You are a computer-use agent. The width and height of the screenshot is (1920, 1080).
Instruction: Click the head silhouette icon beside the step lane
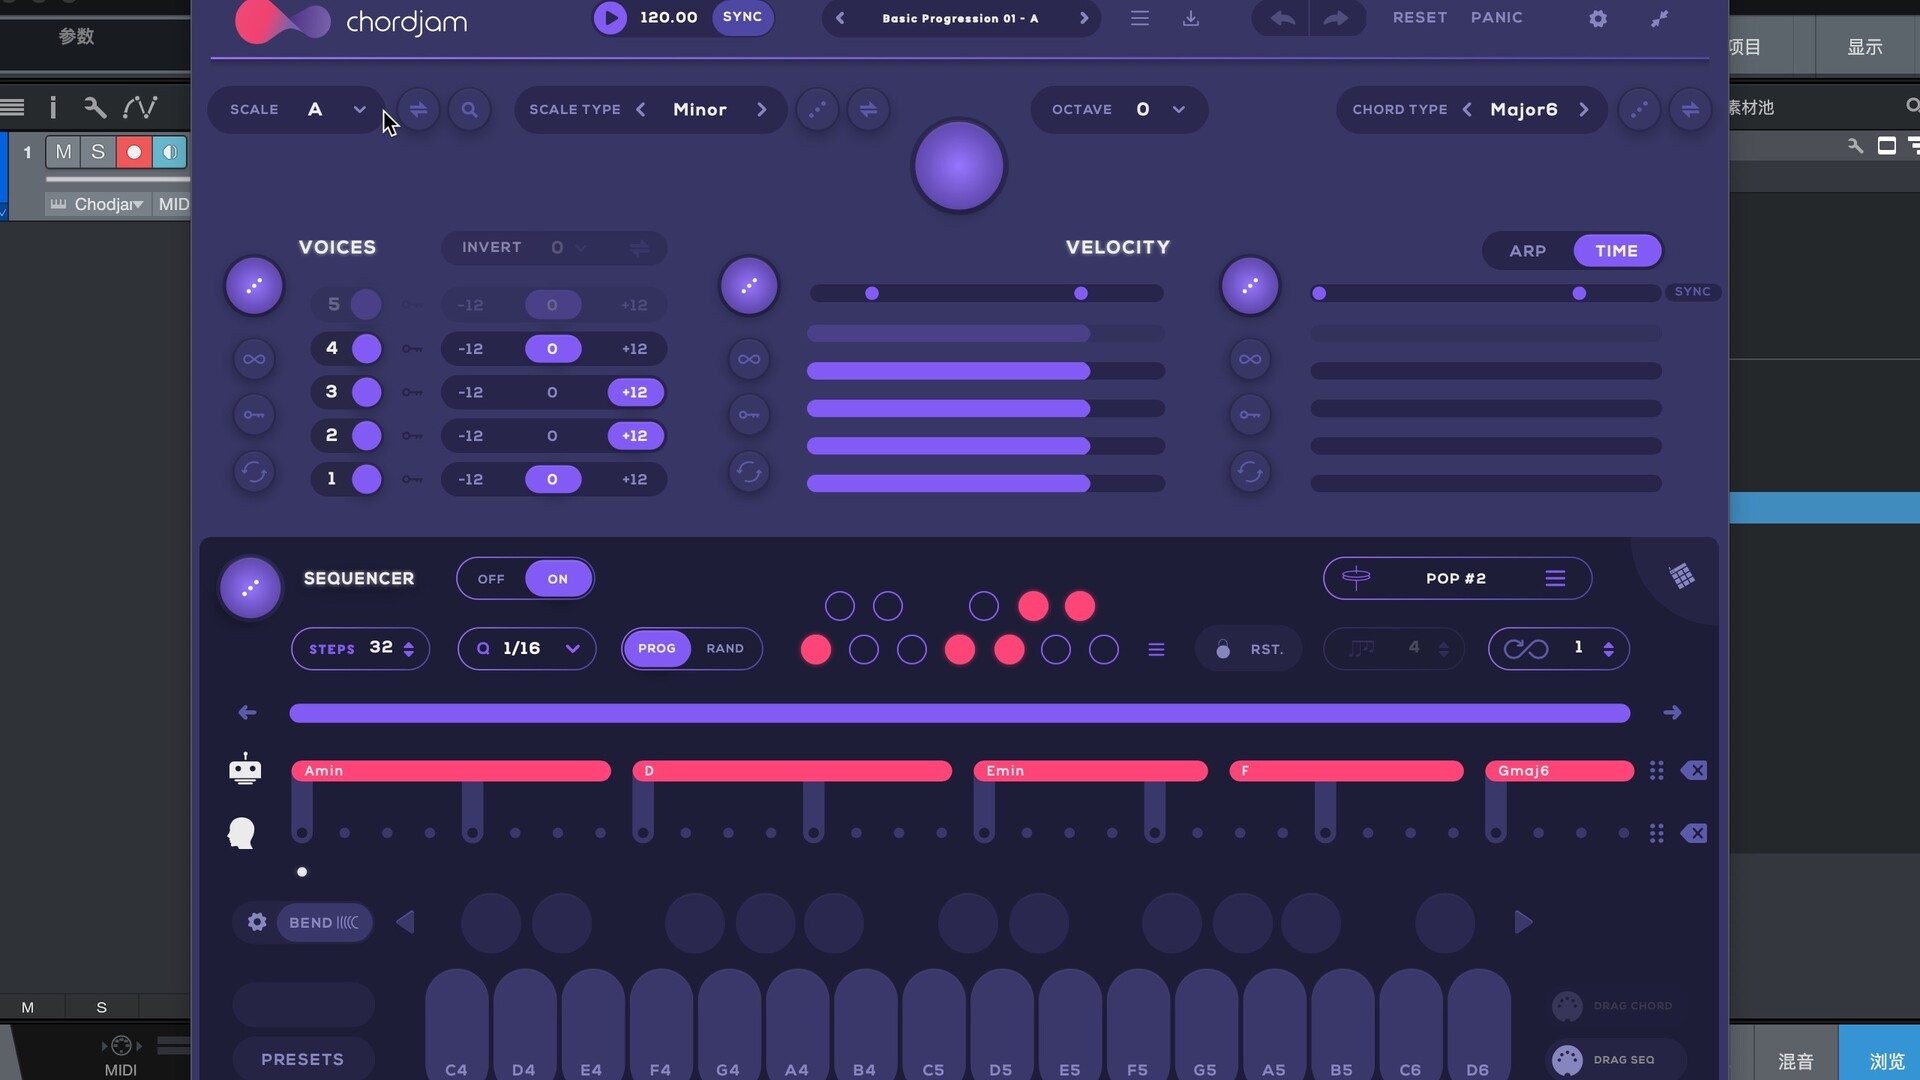242,832
